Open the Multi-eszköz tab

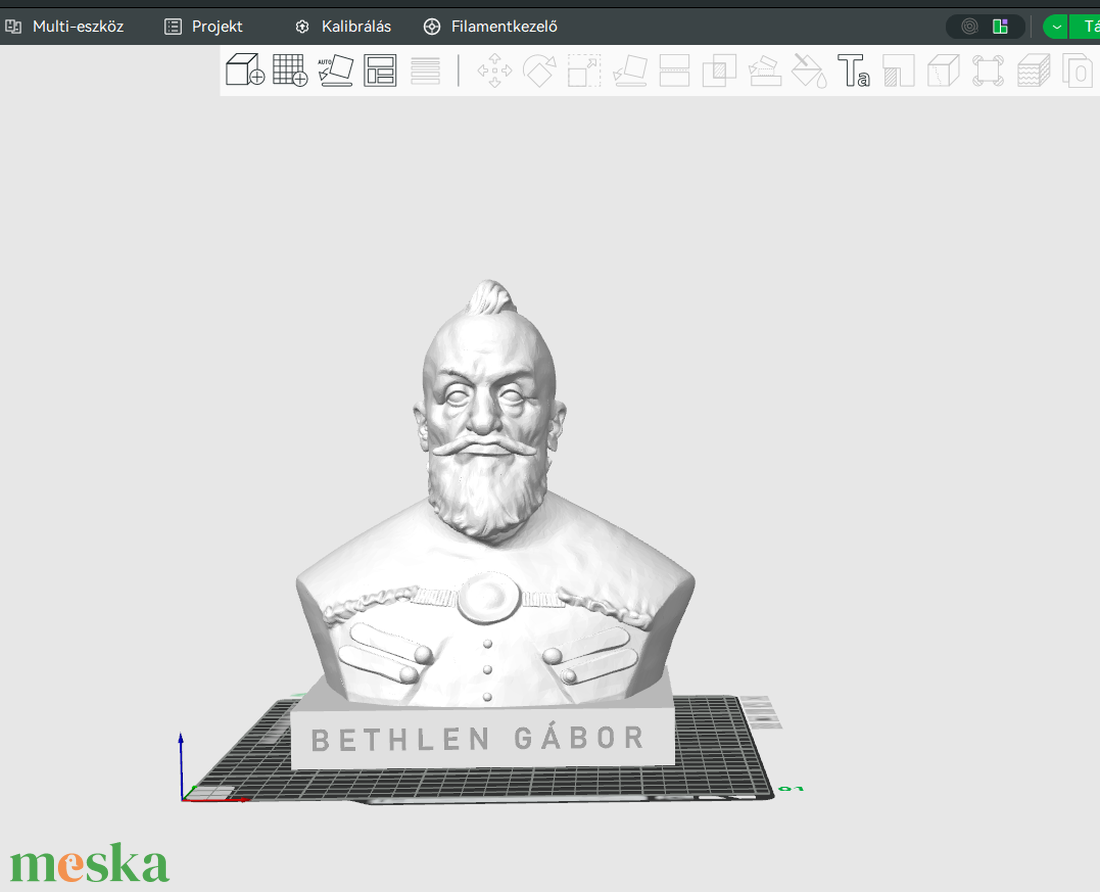(65, 27)
